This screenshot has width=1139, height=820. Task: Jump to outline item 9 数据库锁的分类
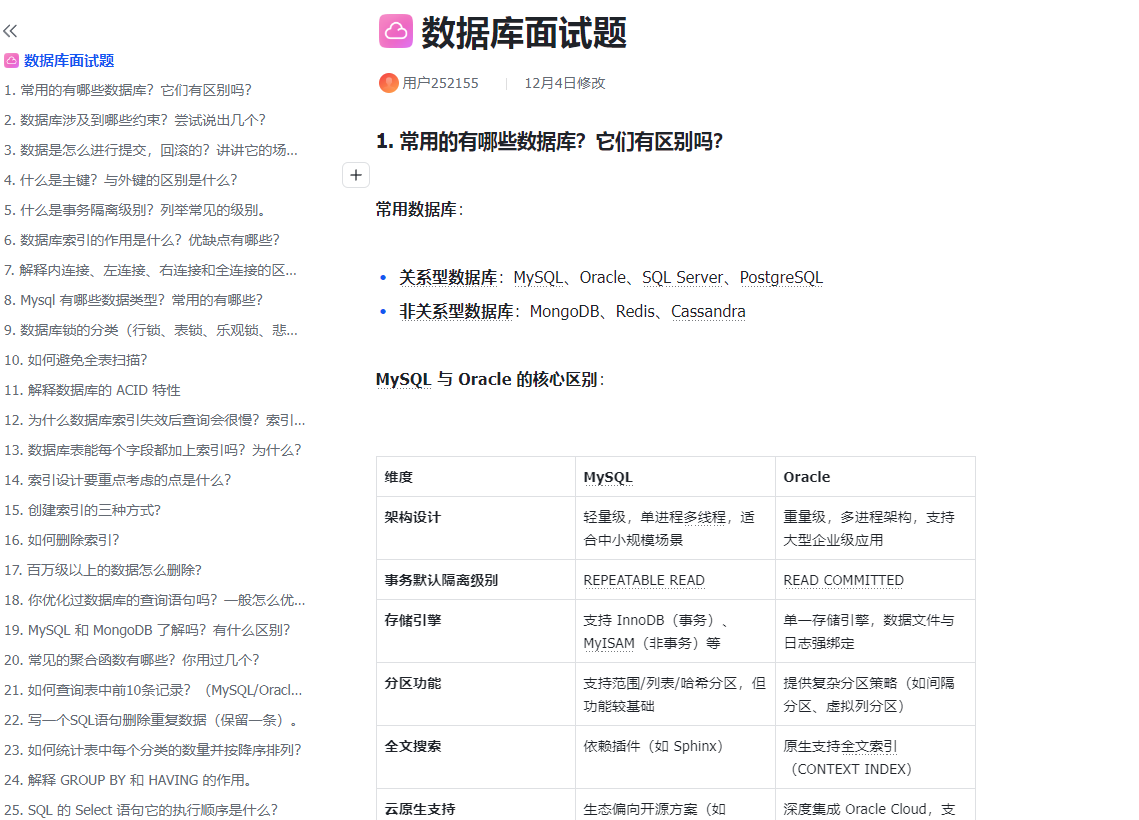(x=151, y=330)
